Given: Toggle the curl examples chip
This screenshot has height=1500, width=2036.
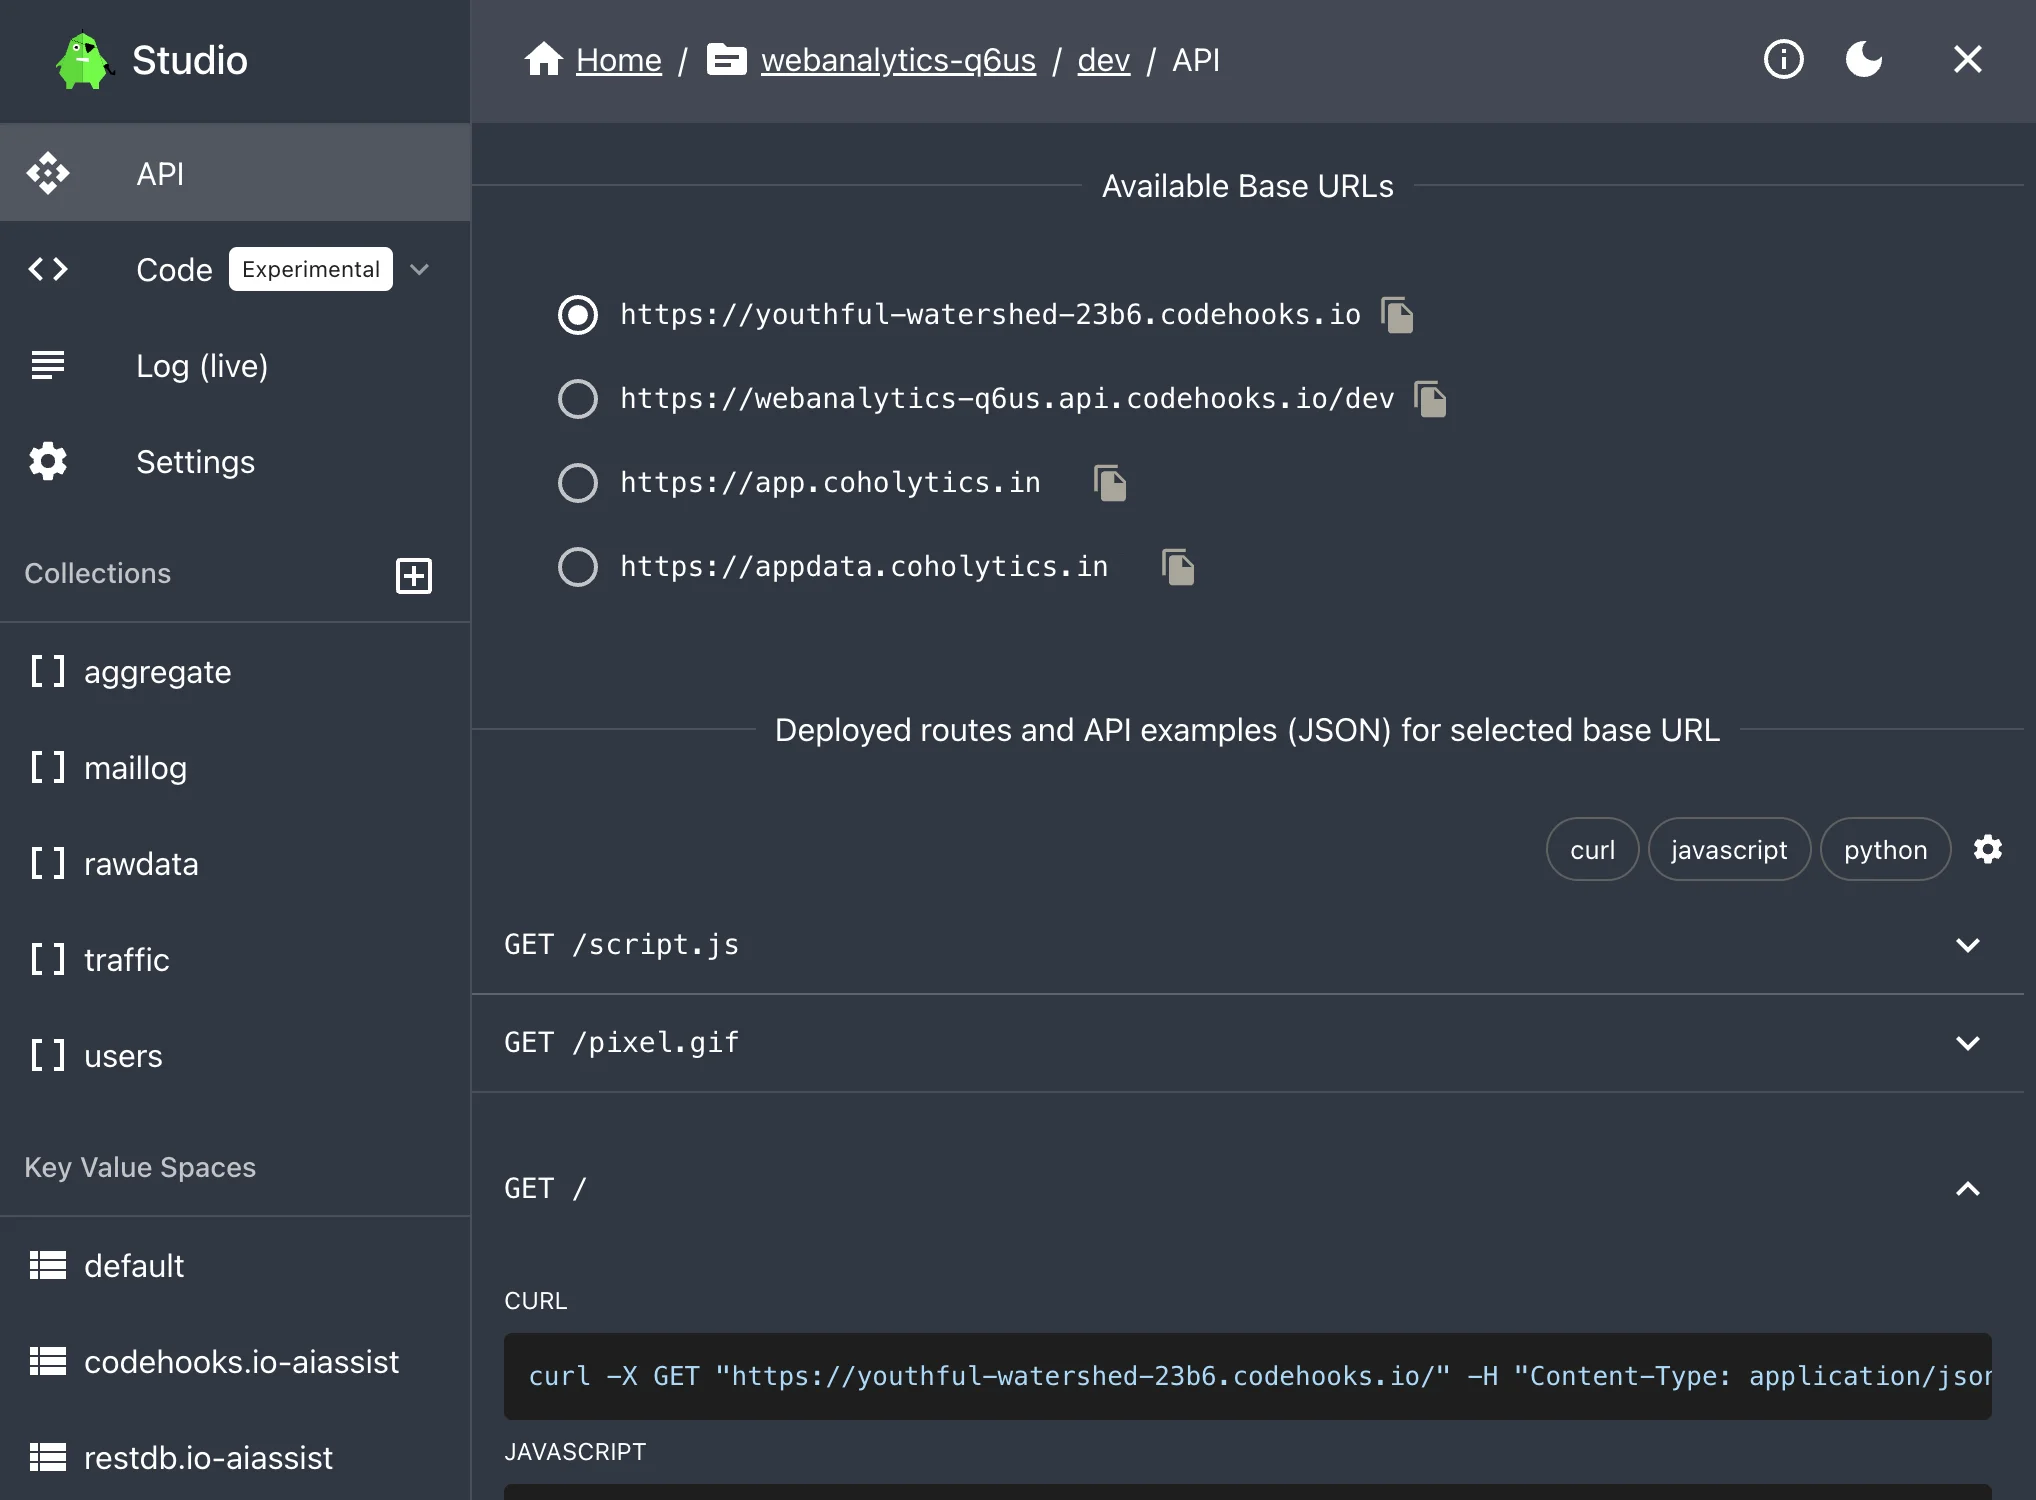Looking at the screenshot, I should coord(1592,849).
